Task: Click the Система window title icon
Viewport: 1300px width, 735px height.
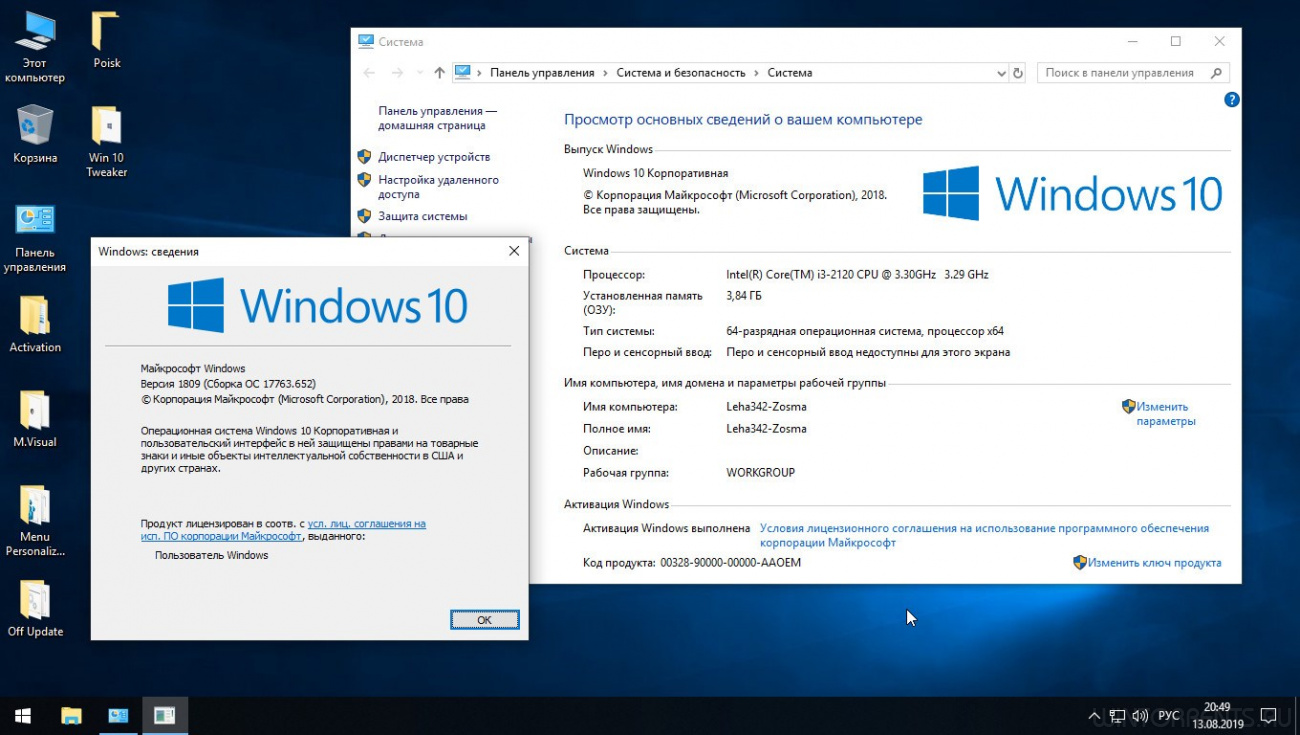Action: 366,42
